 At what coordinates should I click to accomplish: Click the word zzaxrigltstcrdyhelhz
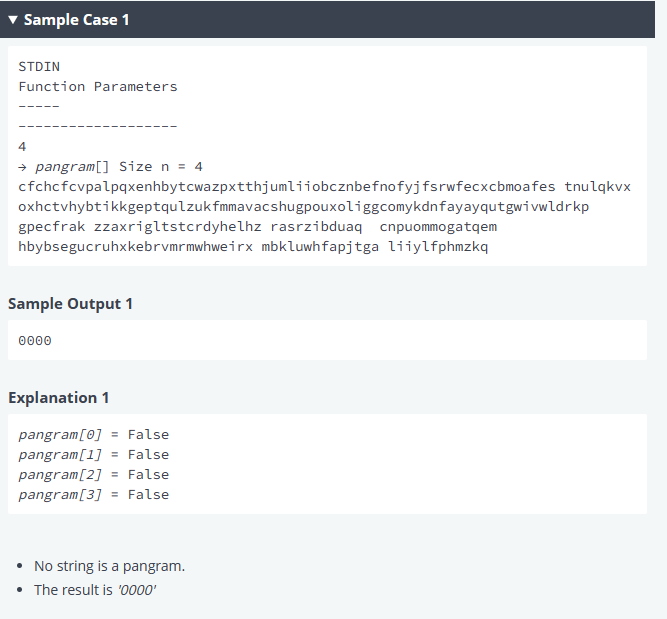[x=178, y=227]
